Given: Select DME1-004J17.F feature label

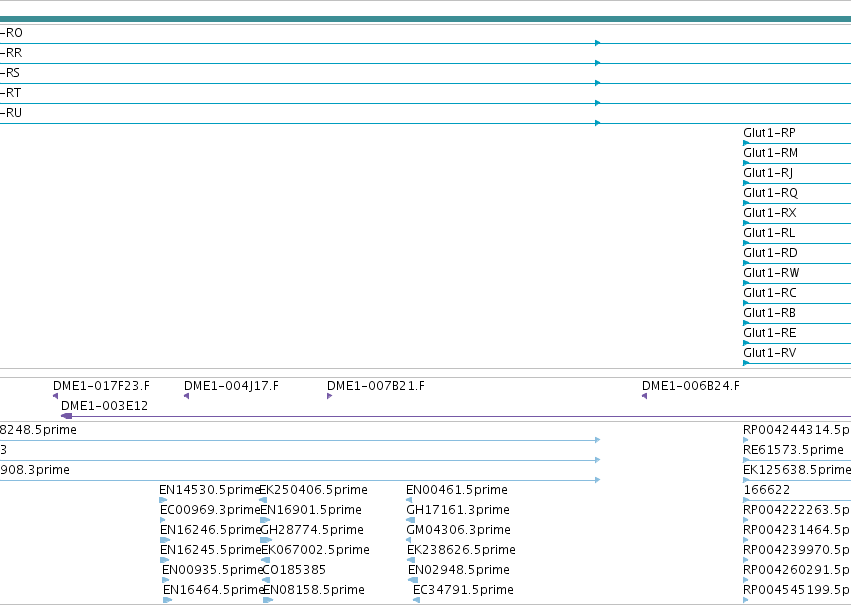Looking at the screenshot, I should click(x=231, y=386).
